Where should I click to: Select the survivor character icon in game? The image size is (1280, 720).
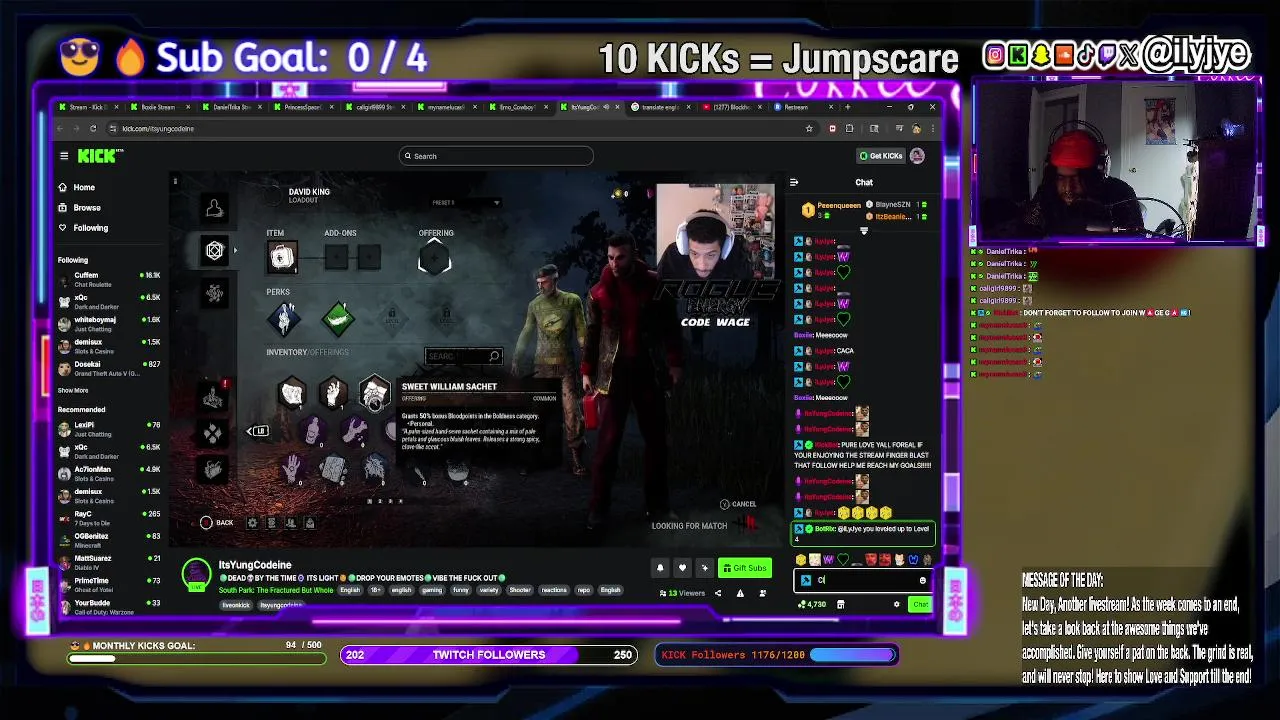point(214,208)
